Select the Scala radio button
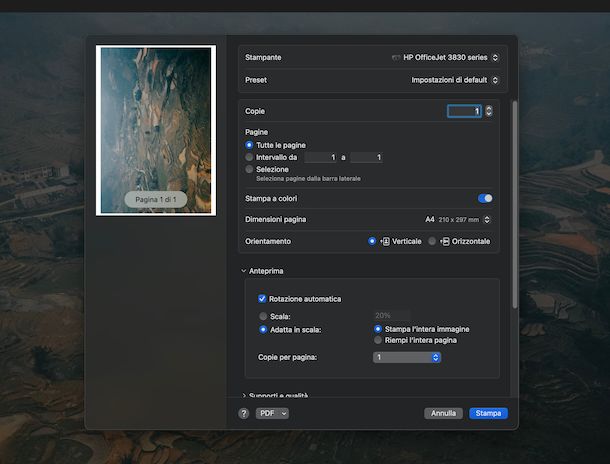This screenshot has width=610, height=464. click(263, 316)
